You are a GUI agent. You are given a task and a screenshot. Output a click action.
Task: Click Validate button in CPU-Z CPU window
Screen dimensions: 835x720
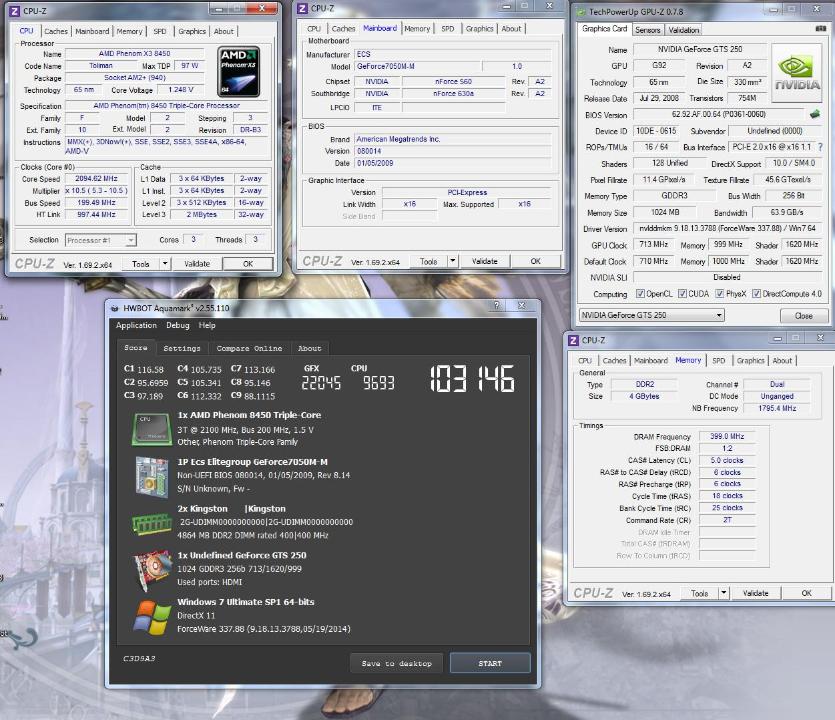(197, 264)
